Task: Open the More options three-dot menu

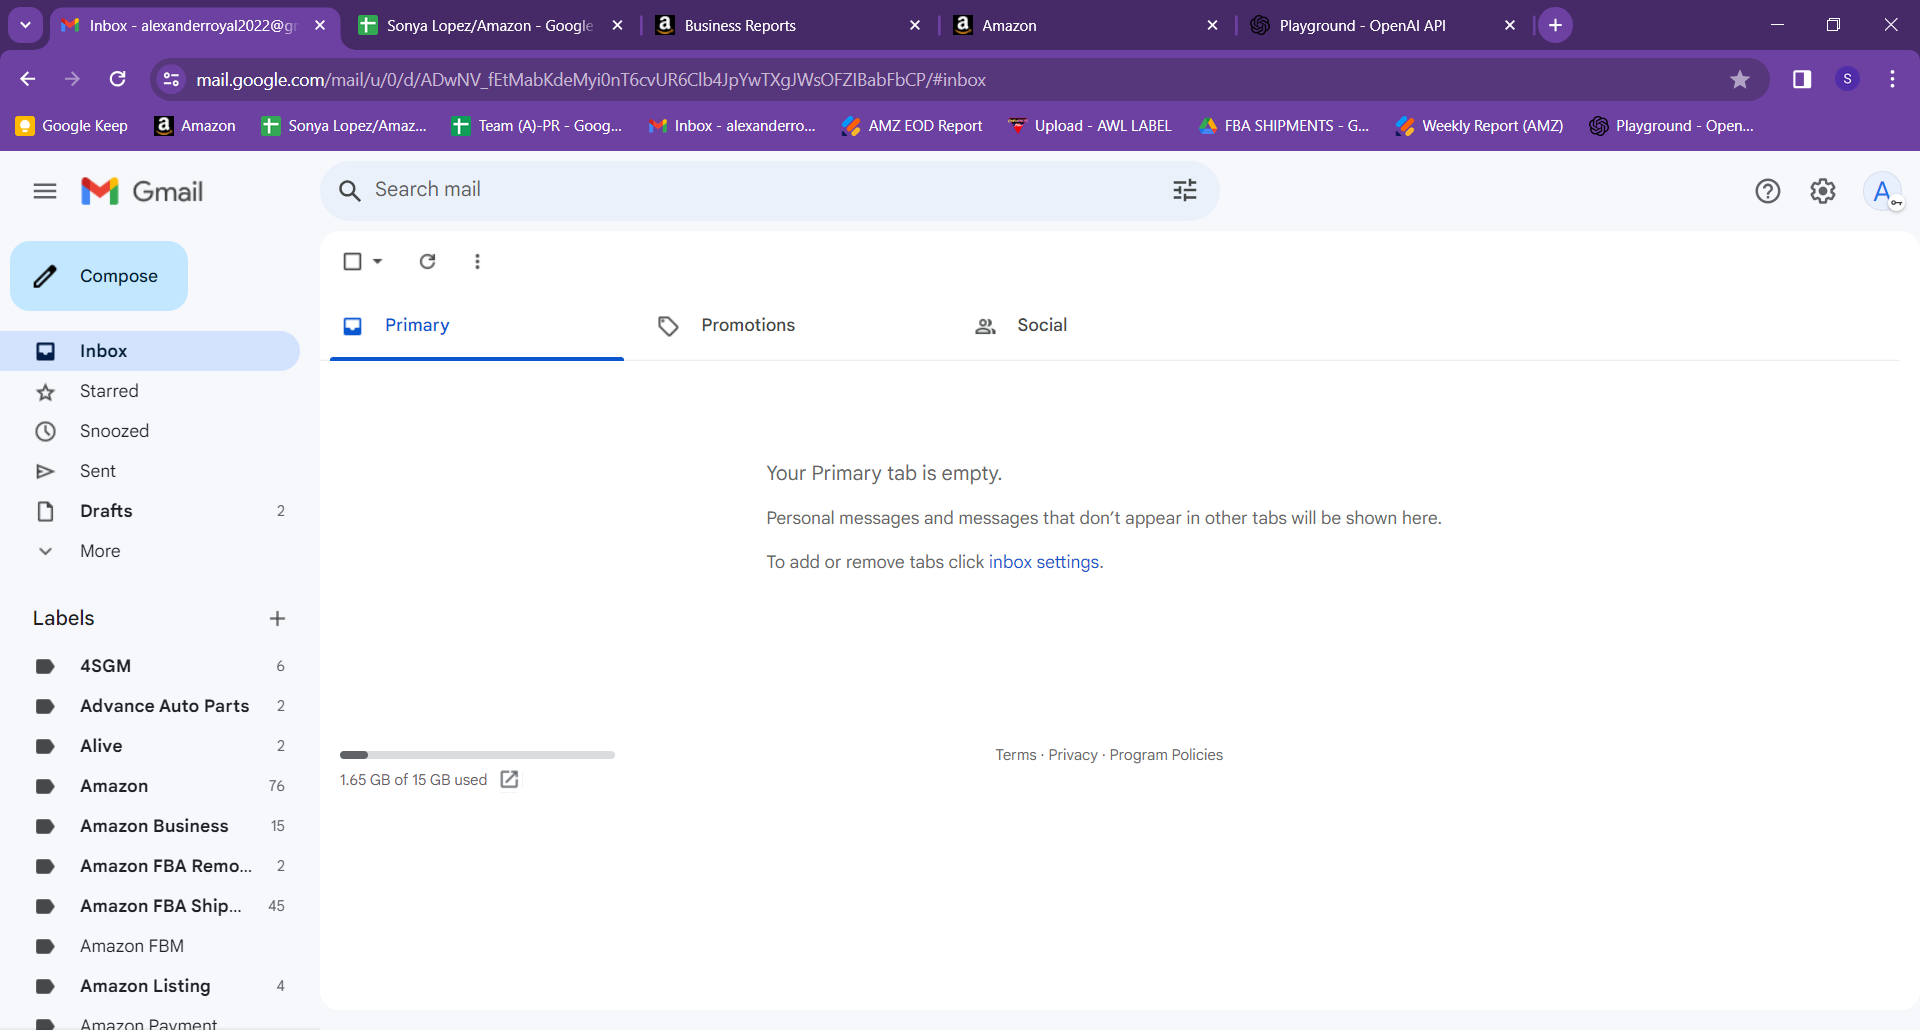Action: click(x=477, y=261)
